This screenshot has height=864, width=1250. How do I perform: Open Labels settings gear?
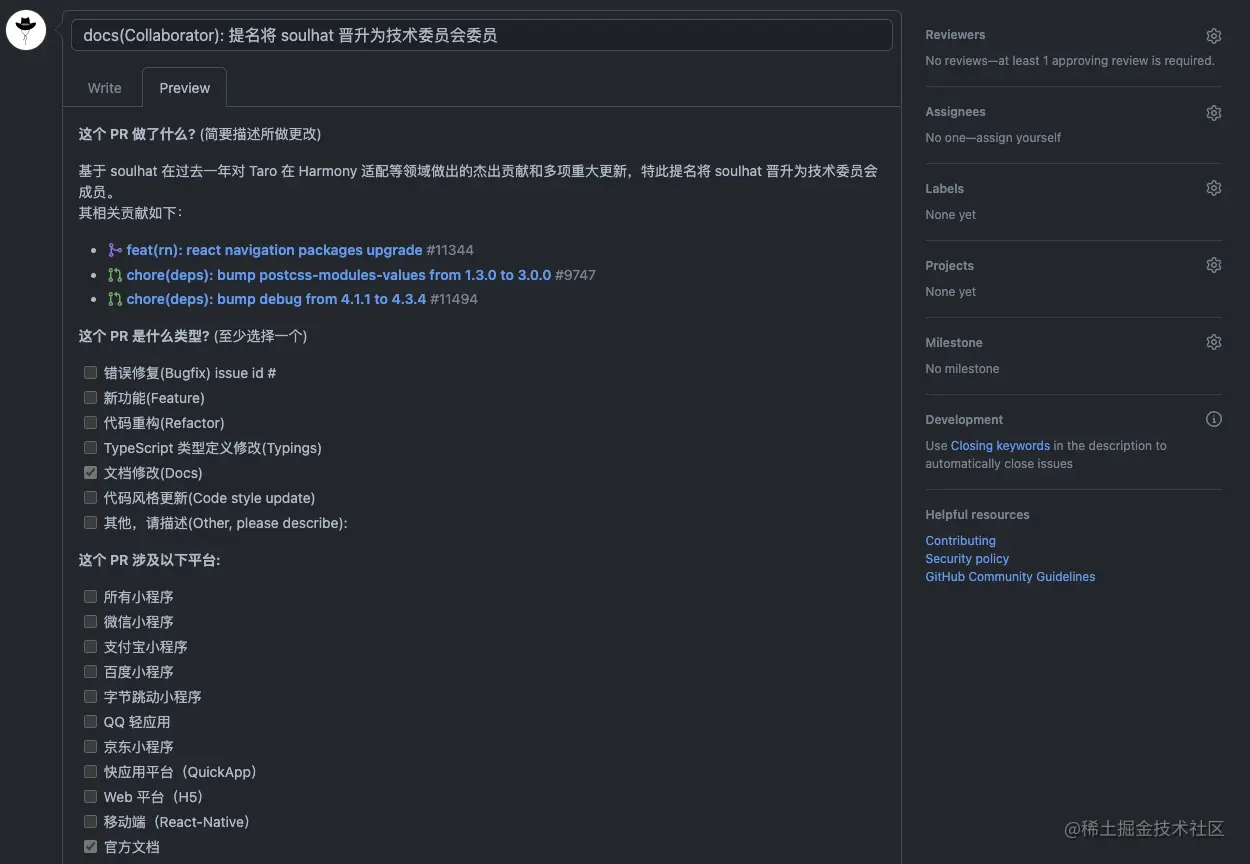tap(1213, 189)
